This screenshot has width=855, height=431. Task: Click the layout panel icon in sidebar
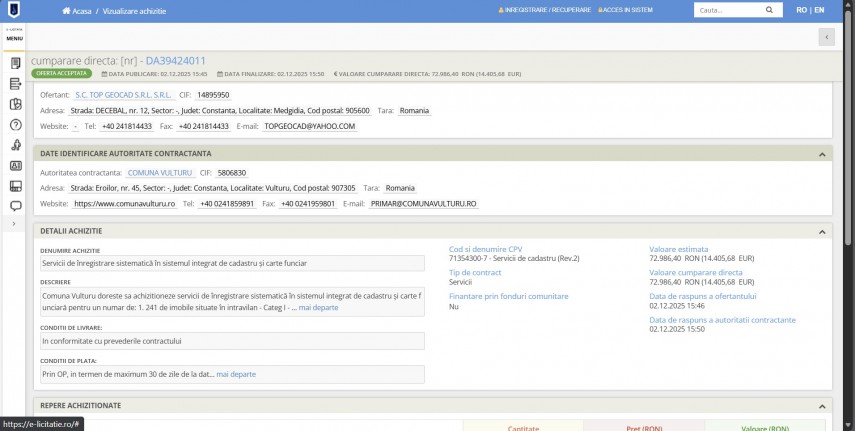pyautogui.click(x=15, y=186)
